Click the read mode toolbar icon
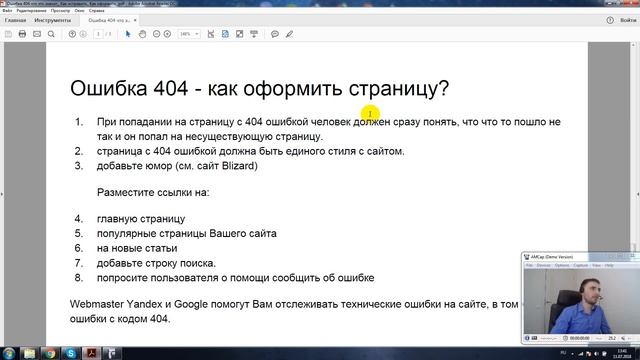640x360 pixels. pyautogui.click(x=254, y=34)
